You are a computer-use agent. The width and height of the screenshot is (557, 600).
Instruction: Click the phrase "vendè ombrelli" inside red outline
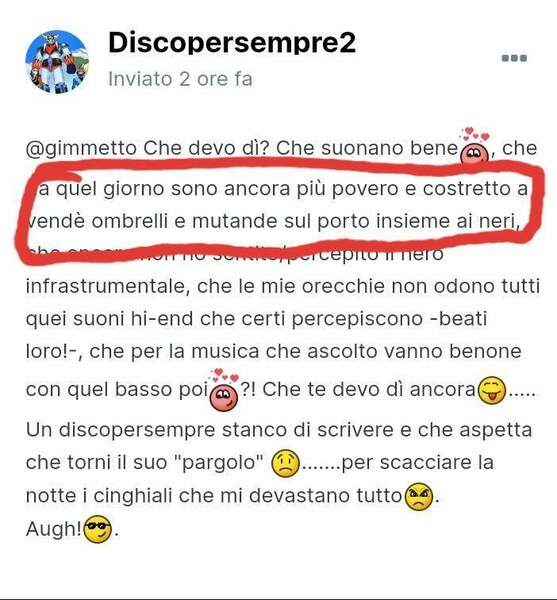(98, 221)
